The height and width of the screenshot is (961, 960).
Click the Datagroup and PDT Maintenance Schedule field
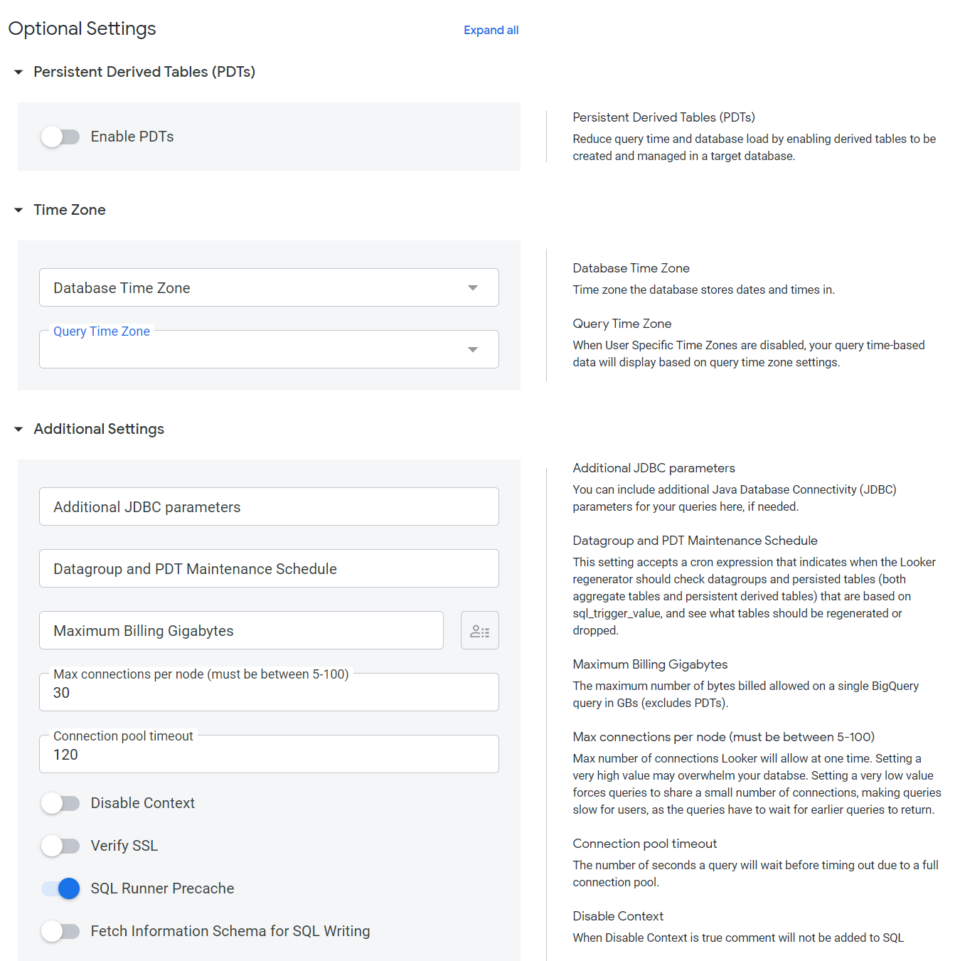(268, 568)
